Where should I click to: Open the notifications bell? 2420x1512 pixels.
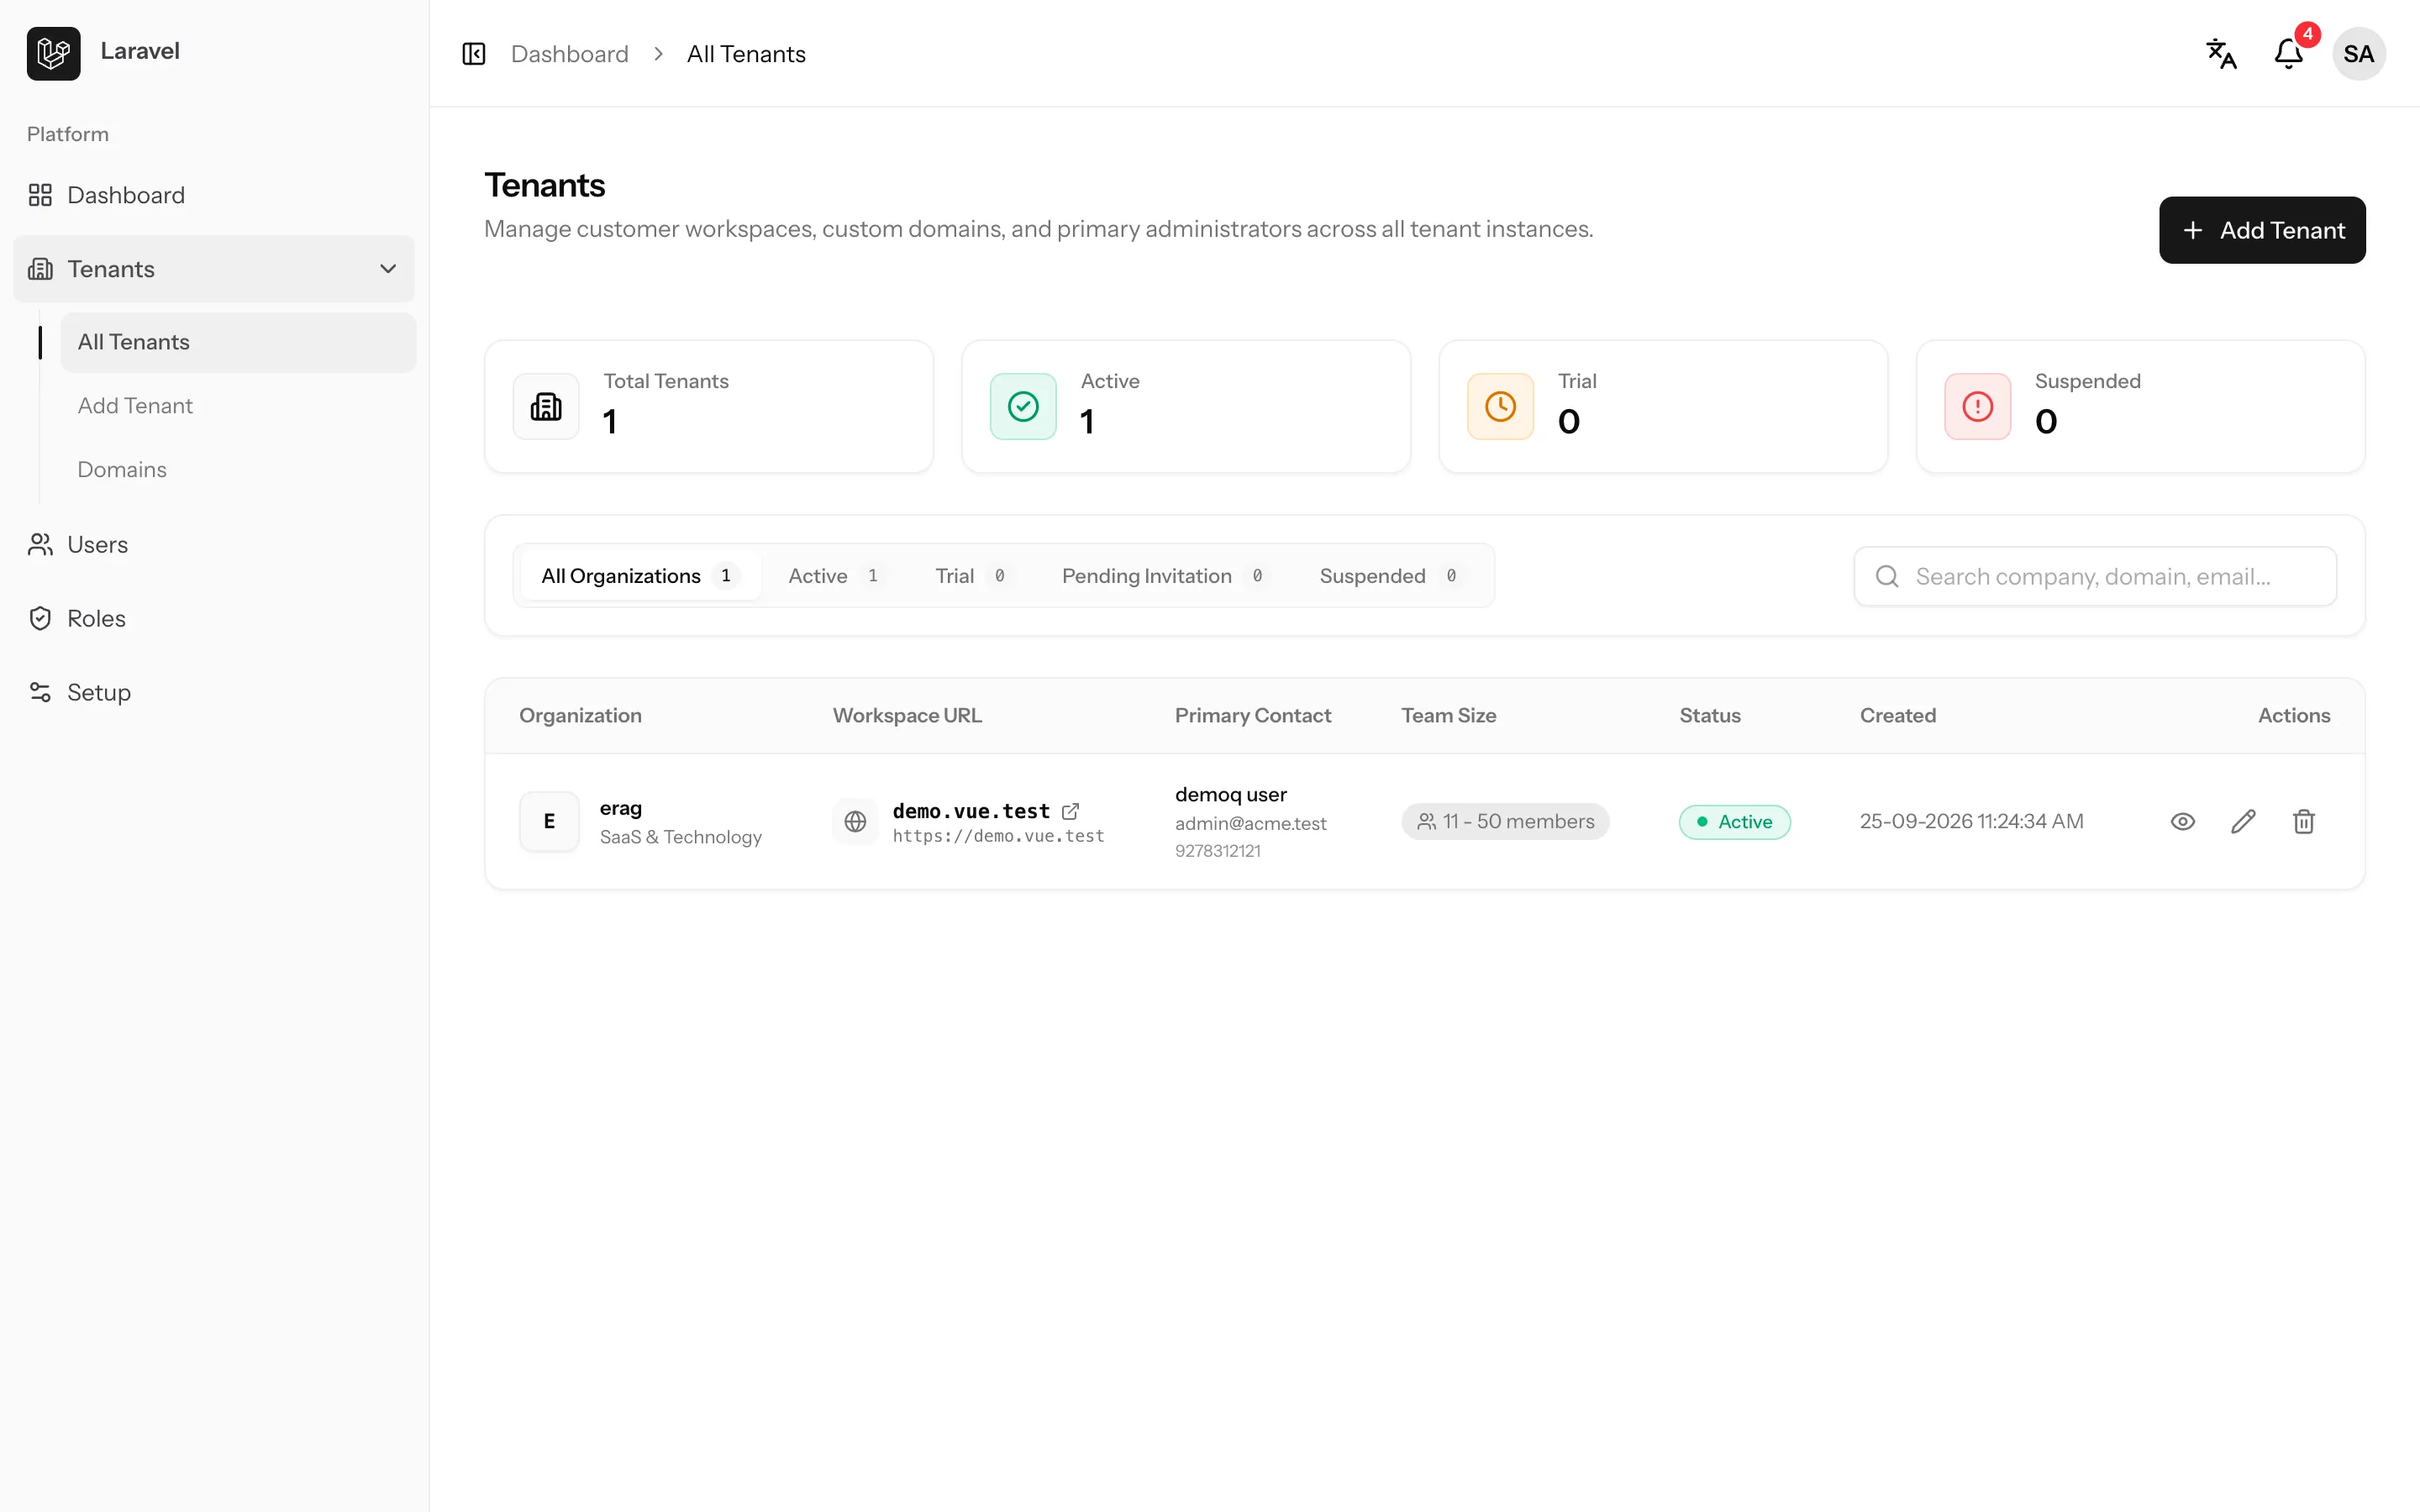pyautogui.click(x=2289, y=54)
